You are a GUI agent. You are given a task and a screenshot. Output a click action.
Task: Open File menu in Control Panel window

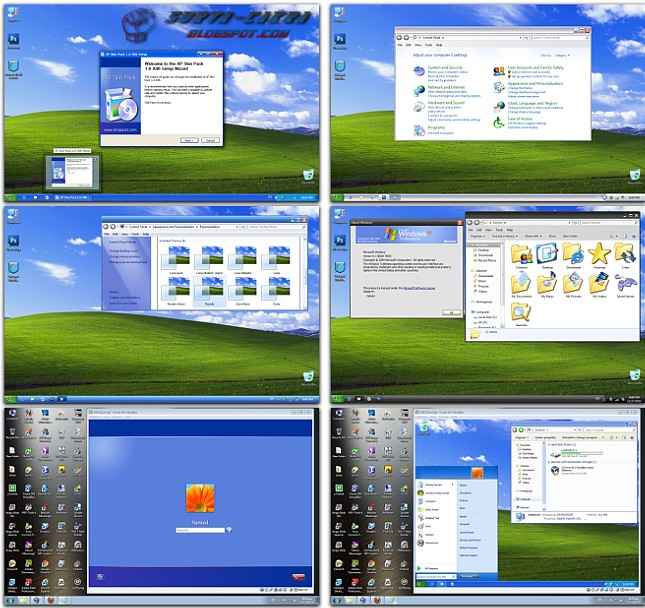[399, 44]
